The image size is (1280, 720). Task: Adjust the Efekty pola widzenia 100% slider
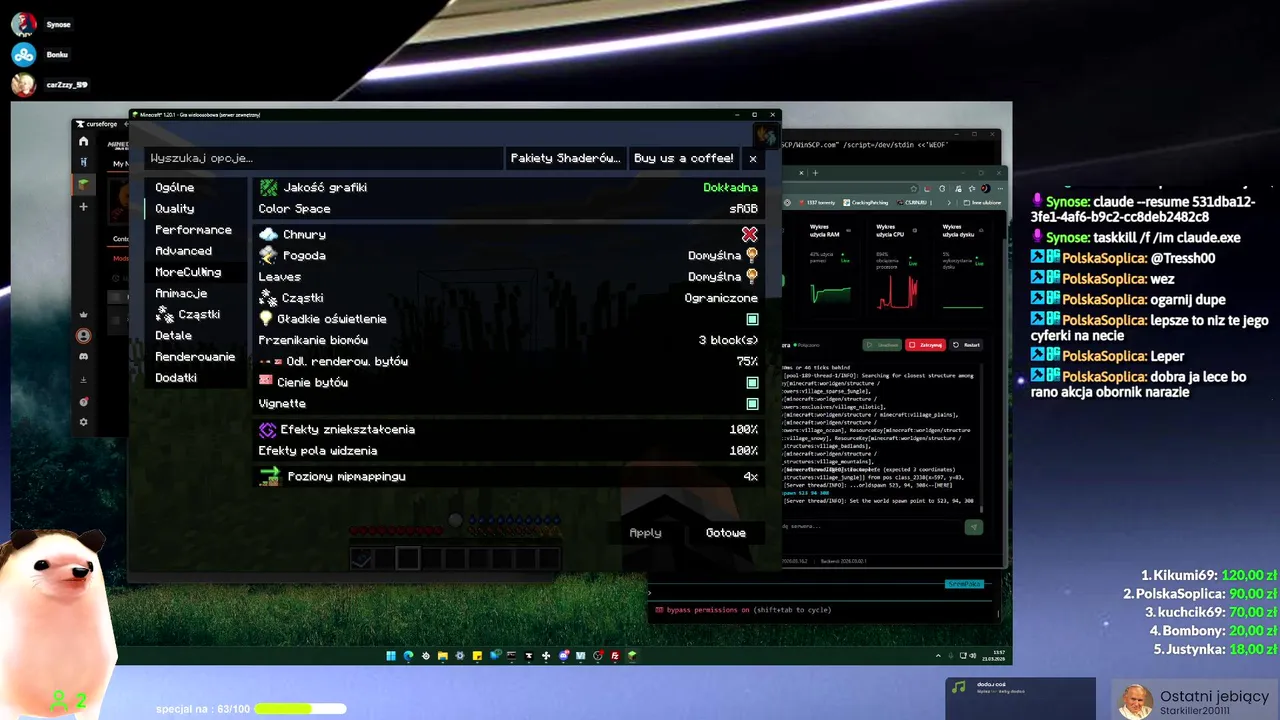pos(743,451)
